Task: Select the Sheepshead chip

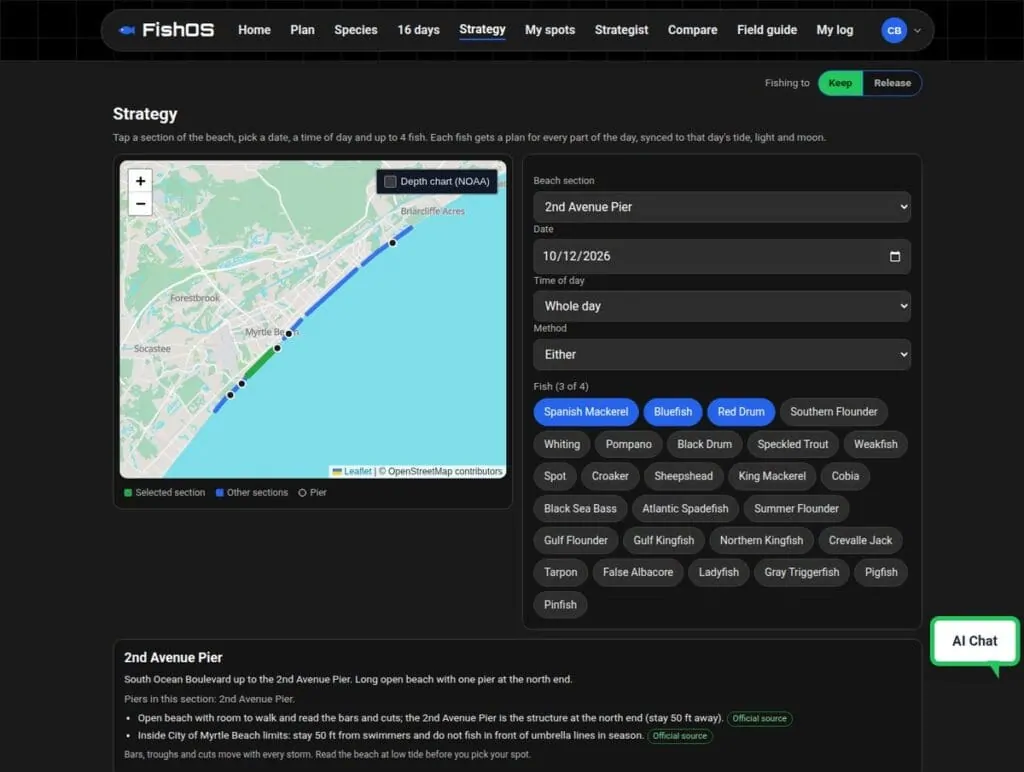Action: [683, 476]
